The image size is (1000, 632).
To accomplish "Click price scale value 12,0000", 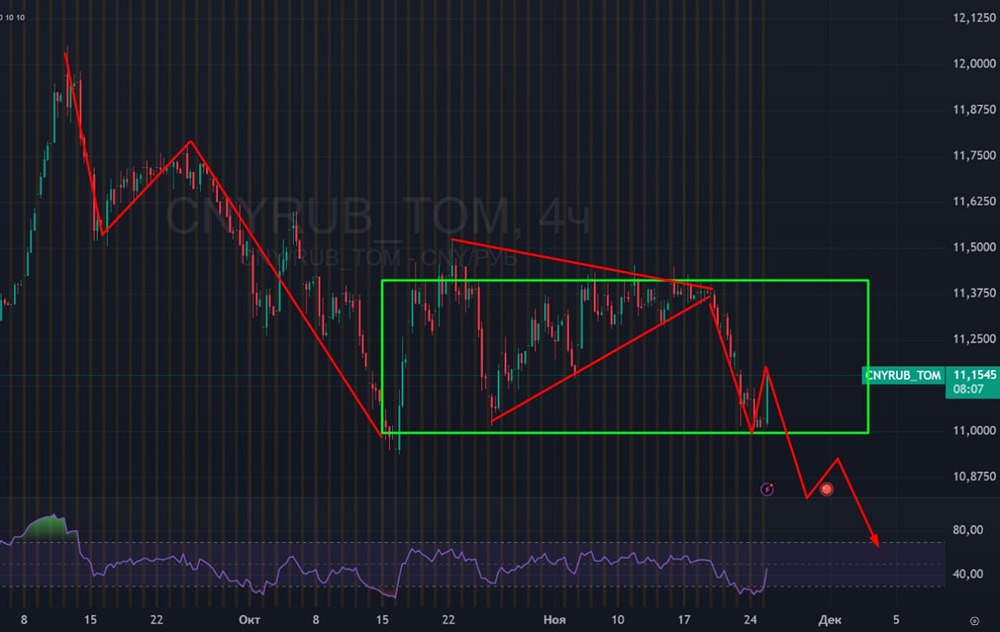I will [x=974, y=64].
